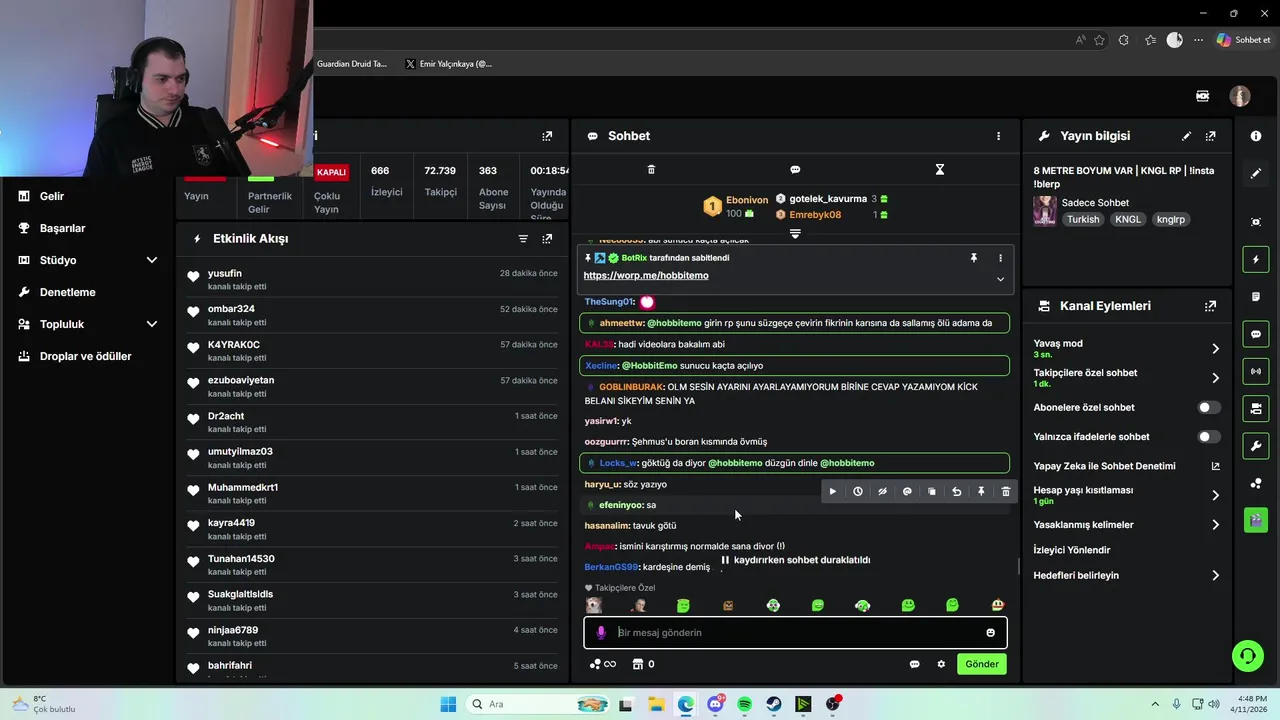Expand the pinned message with chevron
The height and width of the screenshot is (720, 1280).
1000,279
